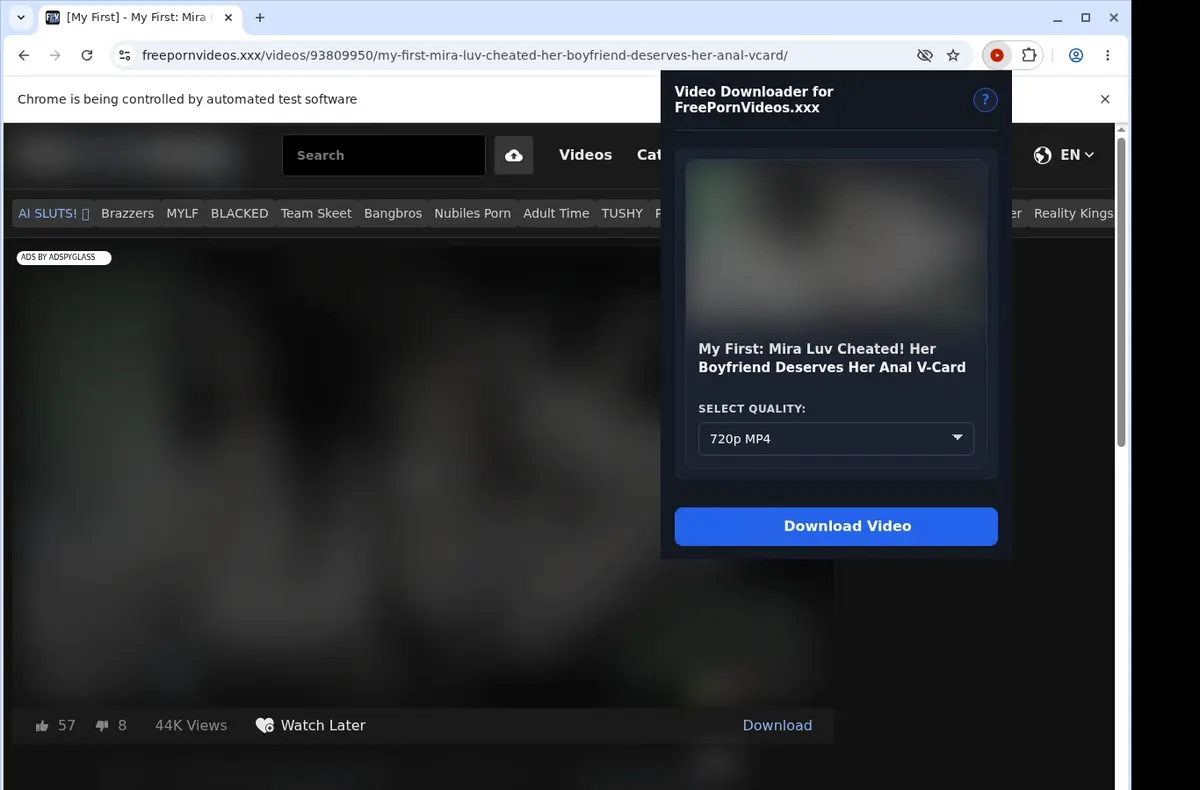Open the Chrome three-dot menu
Viewport: 1200px width, 790px height.
tap(1107, 56)
